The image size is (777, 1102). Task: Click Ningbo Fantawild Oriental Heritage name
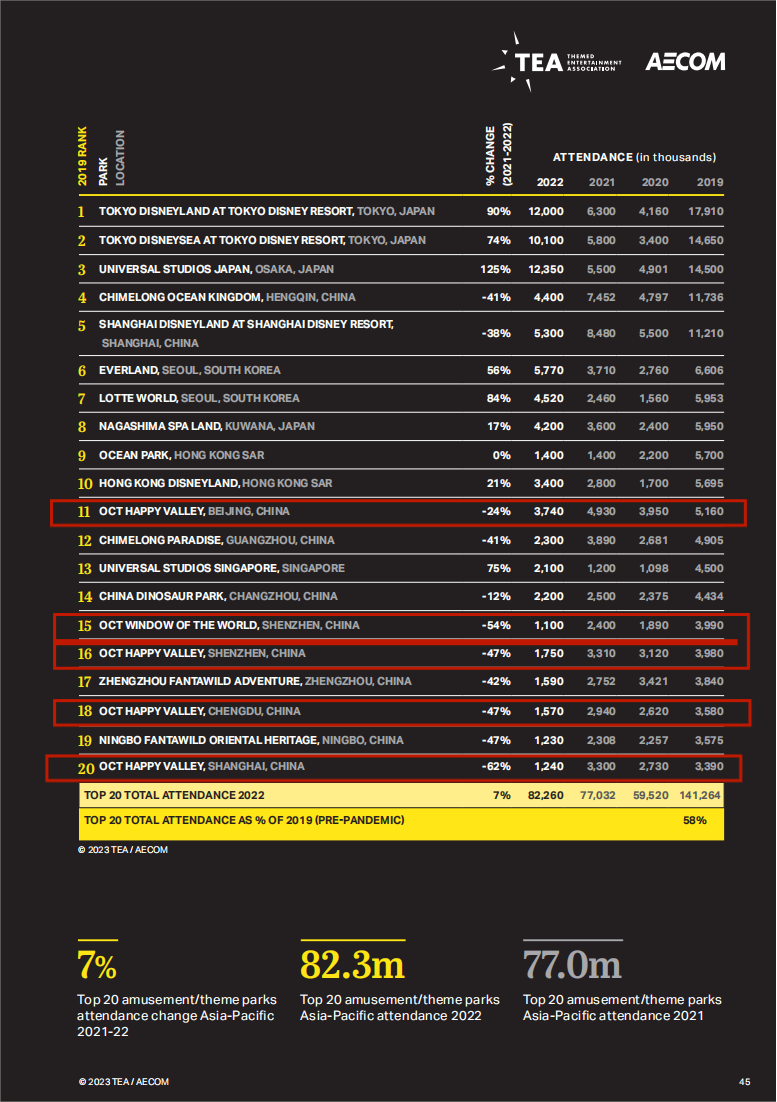tap(251, 740)
